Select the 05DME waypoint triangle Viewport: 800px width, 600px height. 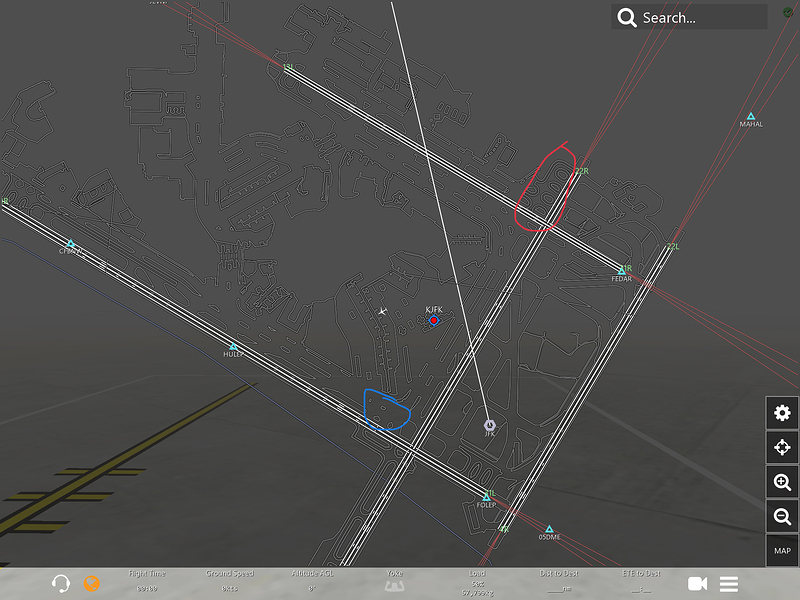(x=549, y=529)
